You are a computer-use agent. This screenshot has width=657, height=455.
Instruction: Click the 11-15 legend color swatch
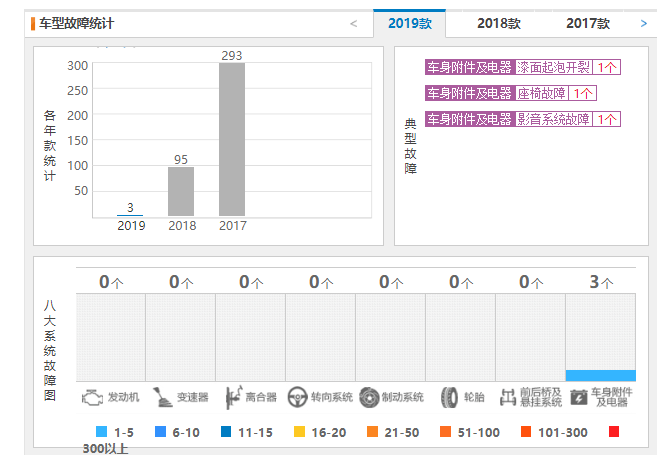(226, 432)
